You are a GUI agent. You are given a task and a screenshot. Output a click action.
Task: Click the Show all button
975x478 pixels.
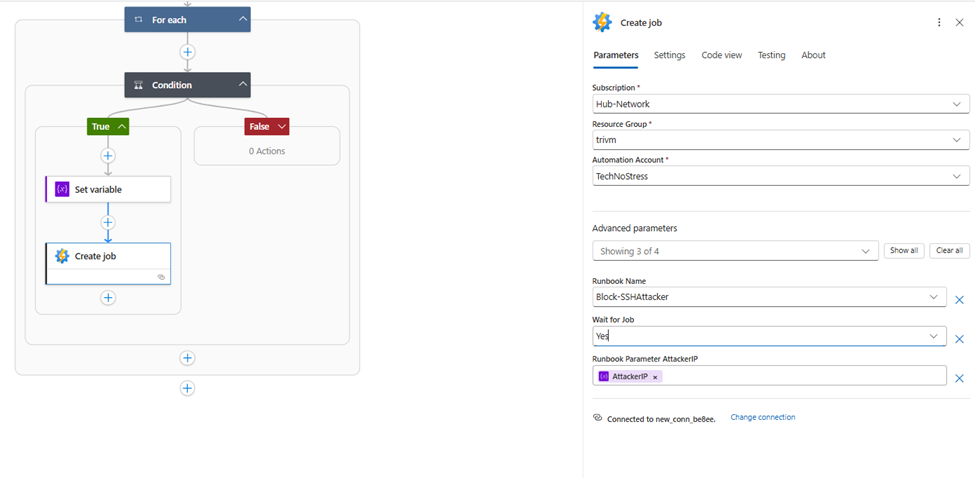[x=903, y=250]
